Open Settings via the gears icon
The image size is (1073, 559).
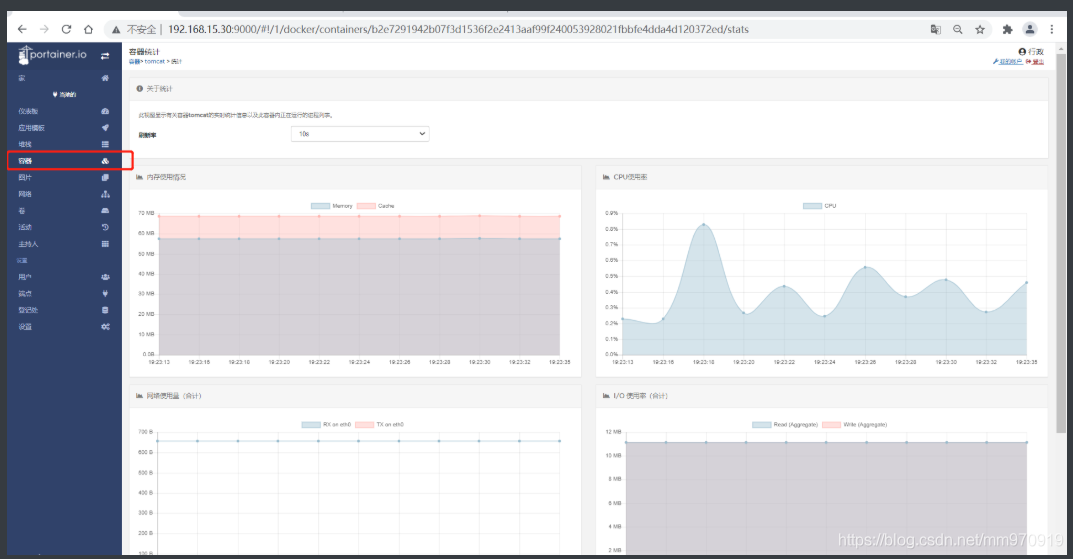(105, 327)
